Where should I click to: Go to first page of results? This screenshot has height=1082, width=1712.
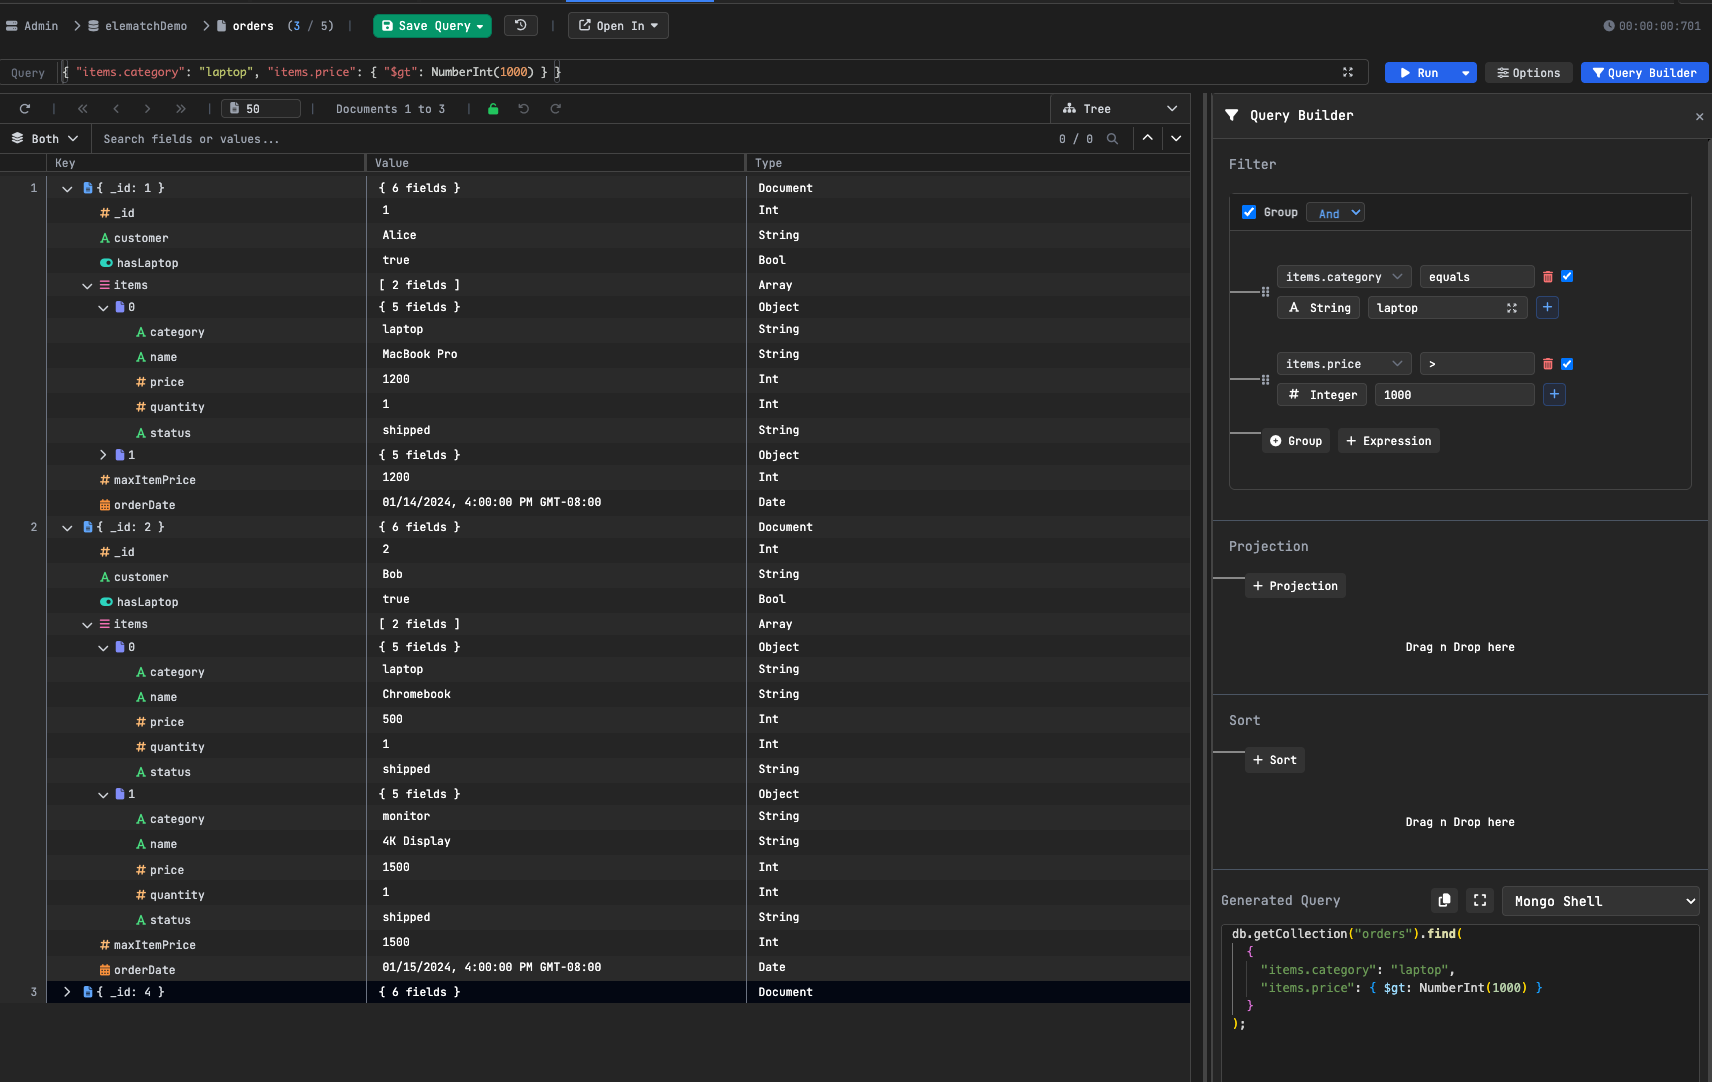82,109
